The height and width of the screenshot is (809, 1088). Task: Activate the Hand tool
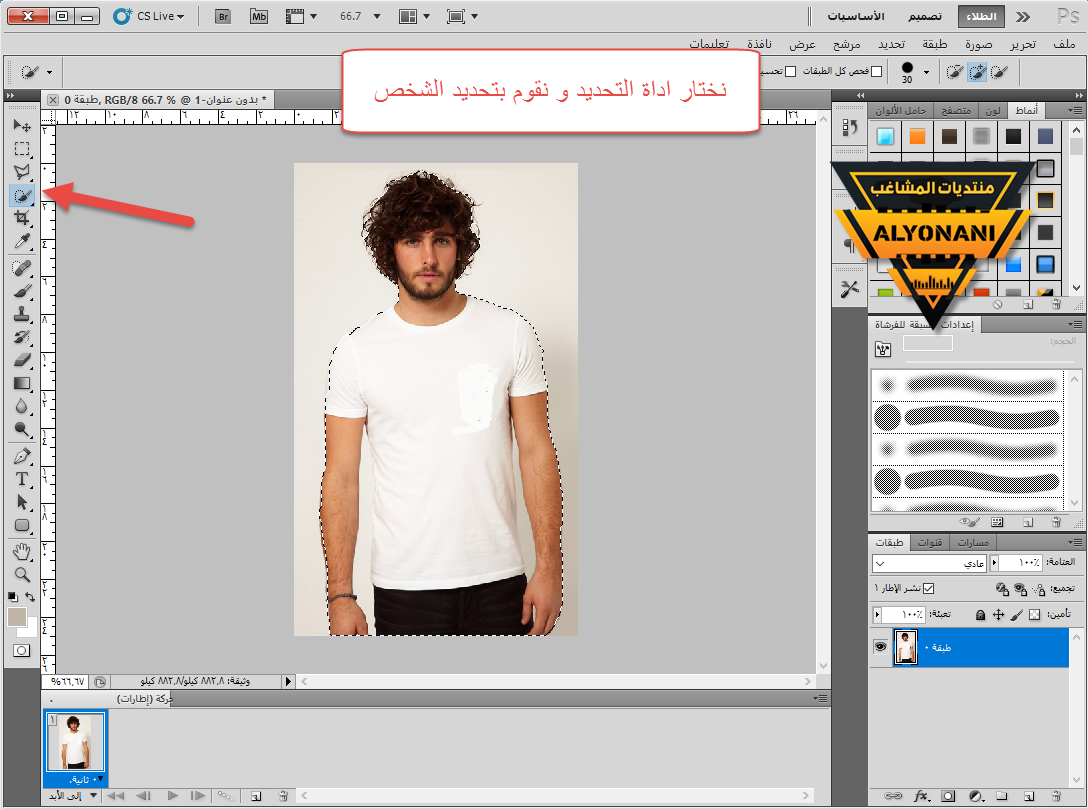[x=22, y=551]
